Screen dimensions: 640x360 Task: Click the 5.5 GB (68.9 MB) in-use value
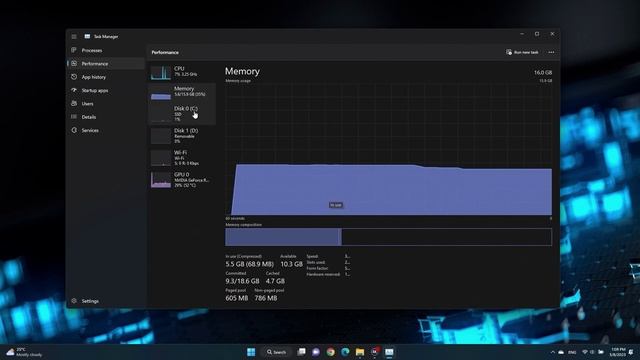[249, 264]
